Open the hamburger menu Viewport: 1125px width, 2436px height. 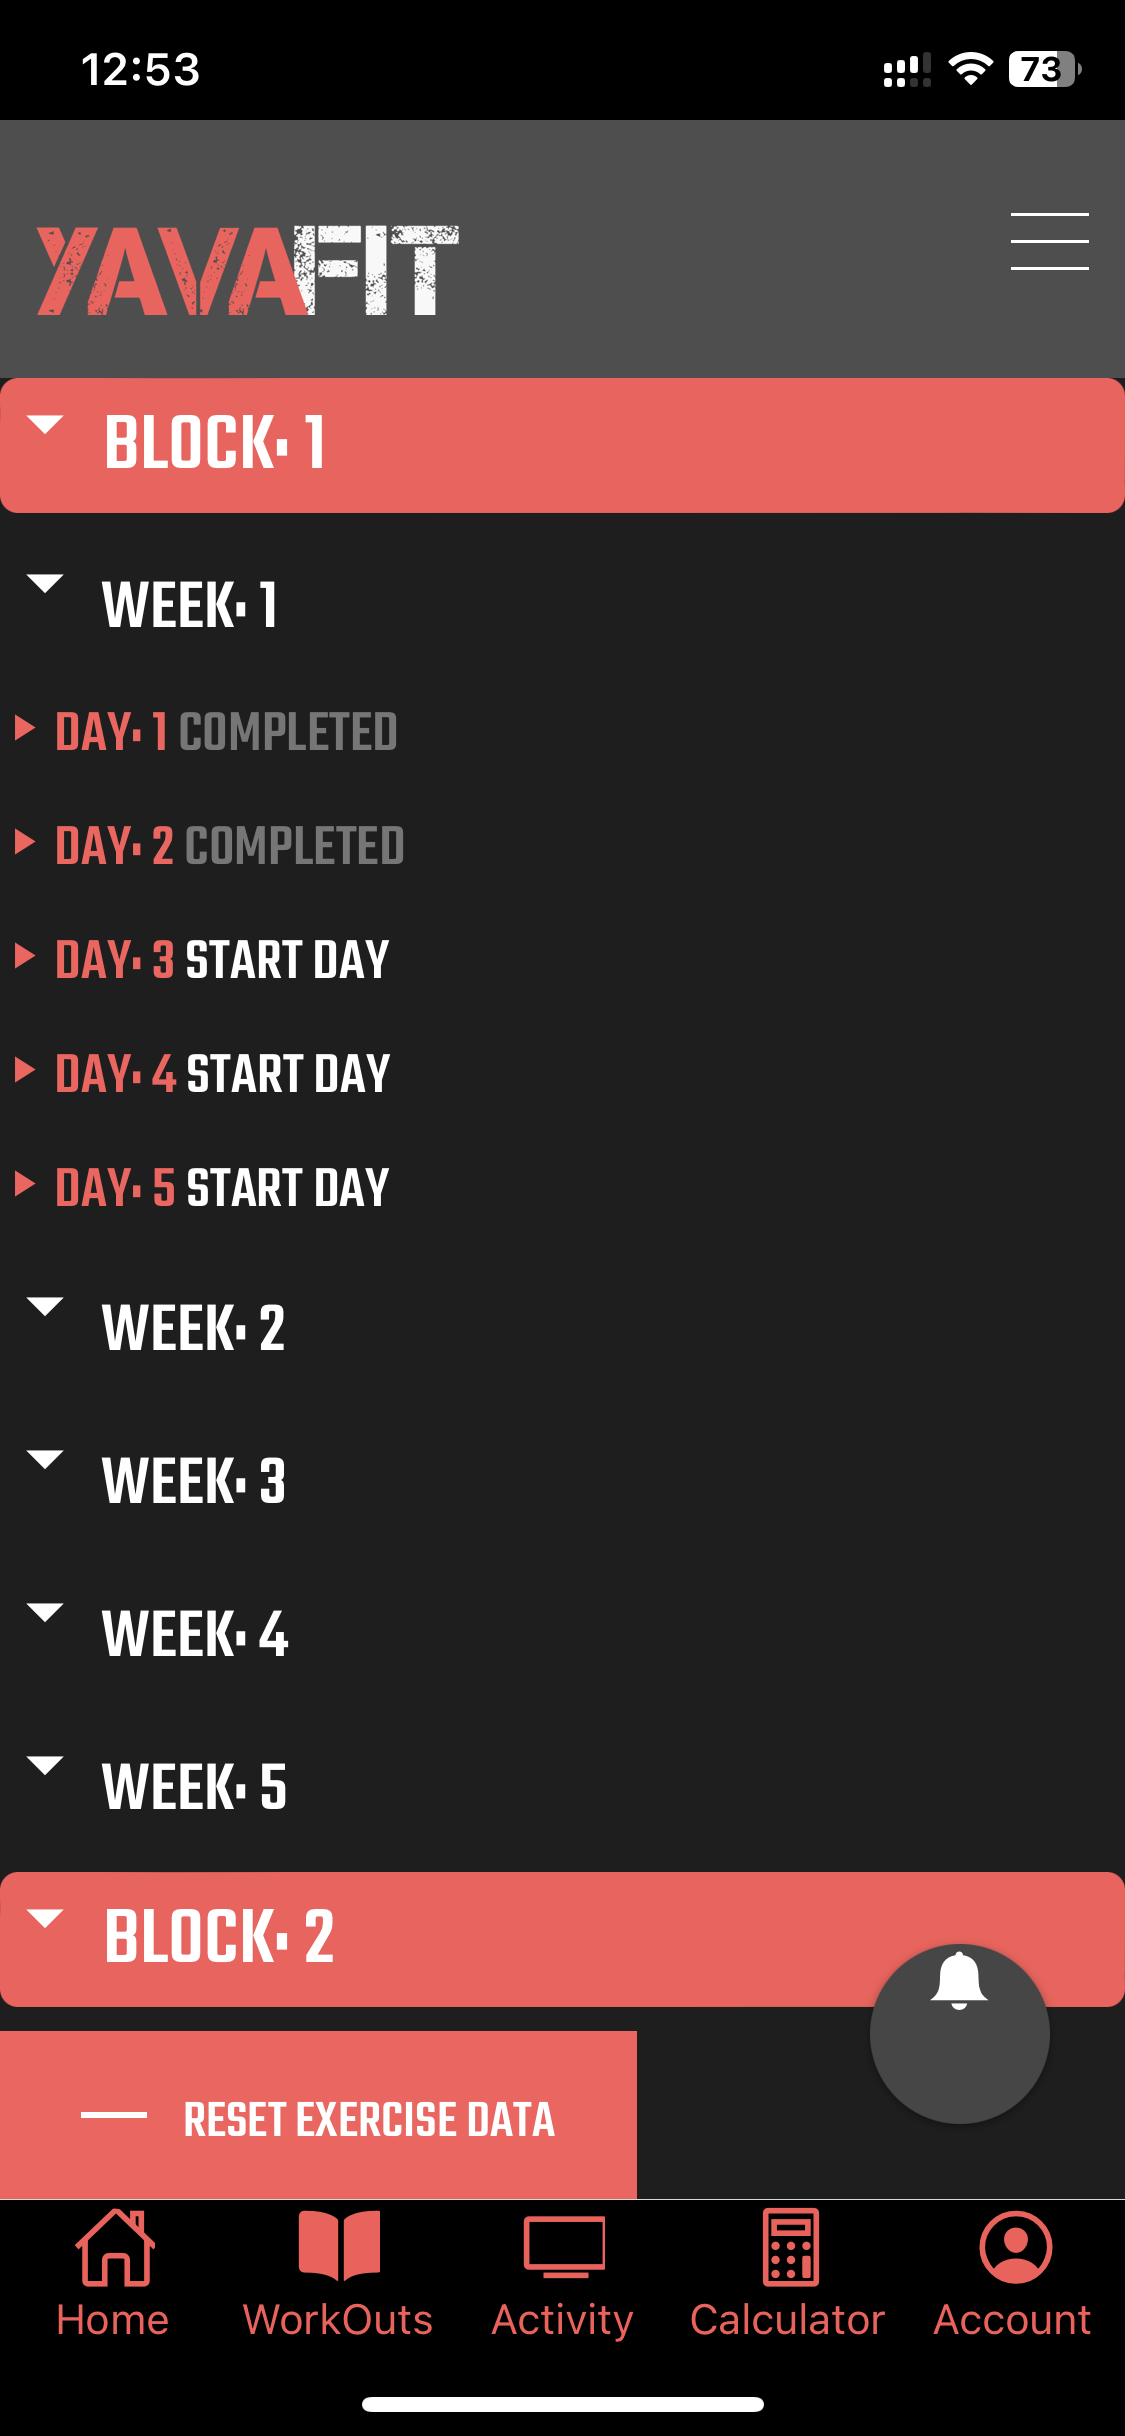(1049, 241)
